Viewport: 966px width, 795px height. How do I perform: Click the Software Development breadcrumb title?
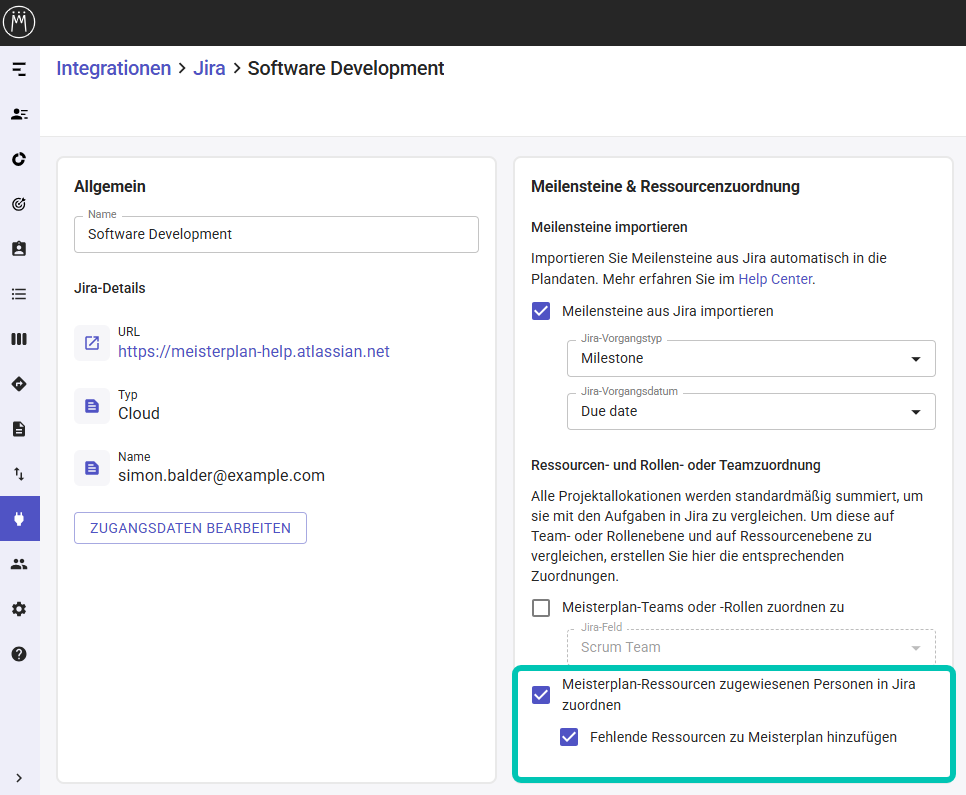click(x=346, y=68)
